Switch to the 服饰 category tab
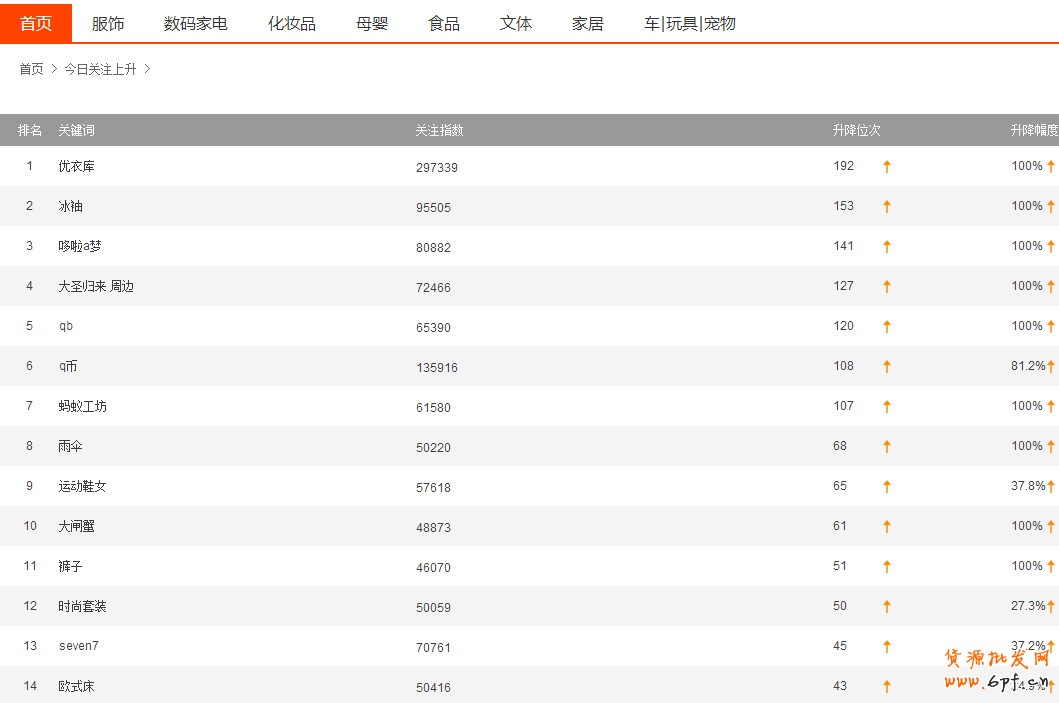Viewport: 1059px width, 703px height. click(108, 23)
